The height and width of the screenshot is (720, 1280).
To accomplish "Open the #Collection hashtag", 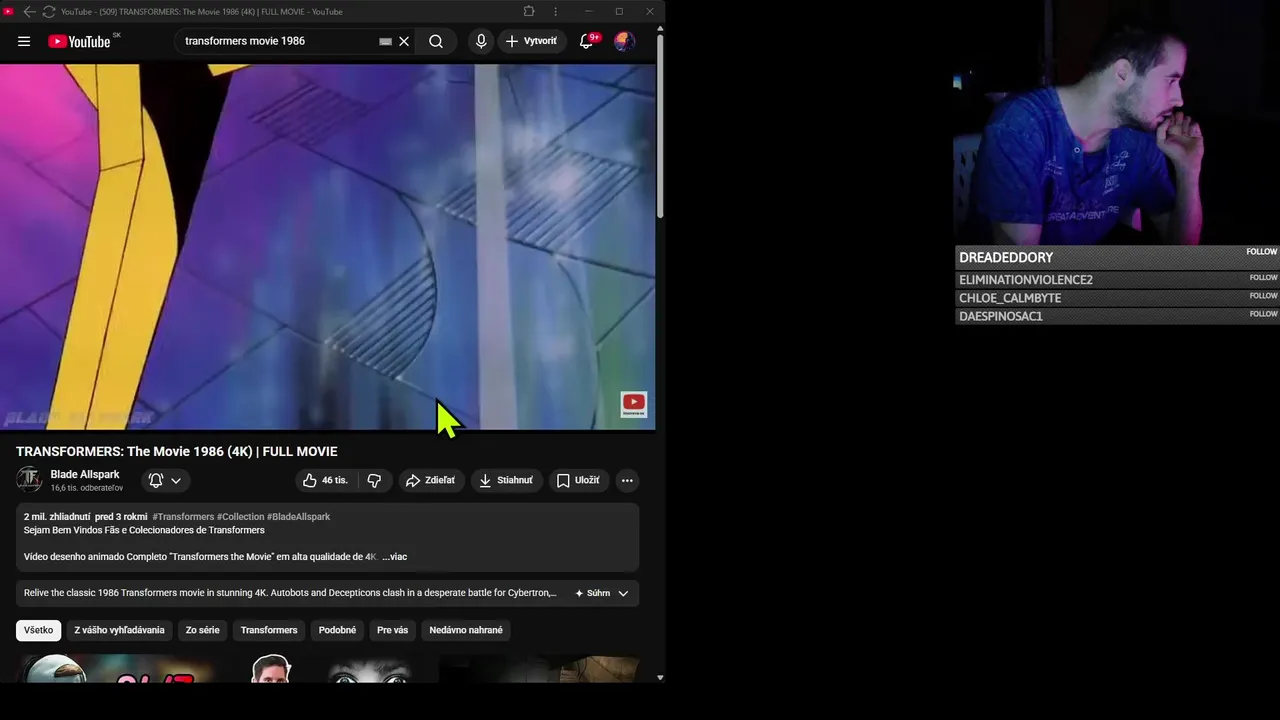I will pyautogui.click(x=240, y=517).
